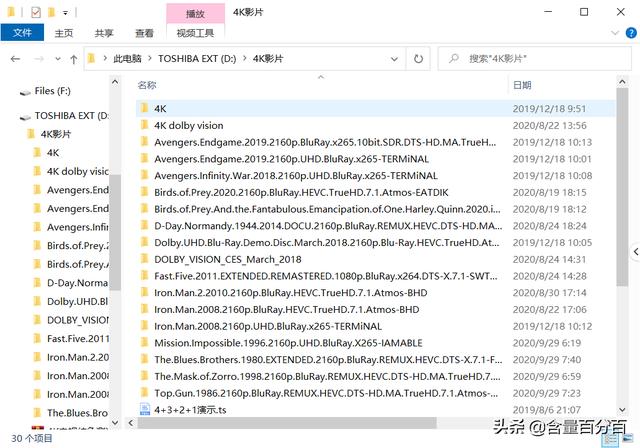This screenshot has width=640, height=448.
Task: Select Fast.Five.2011 in navigation tree
Action: coord(78,339)
